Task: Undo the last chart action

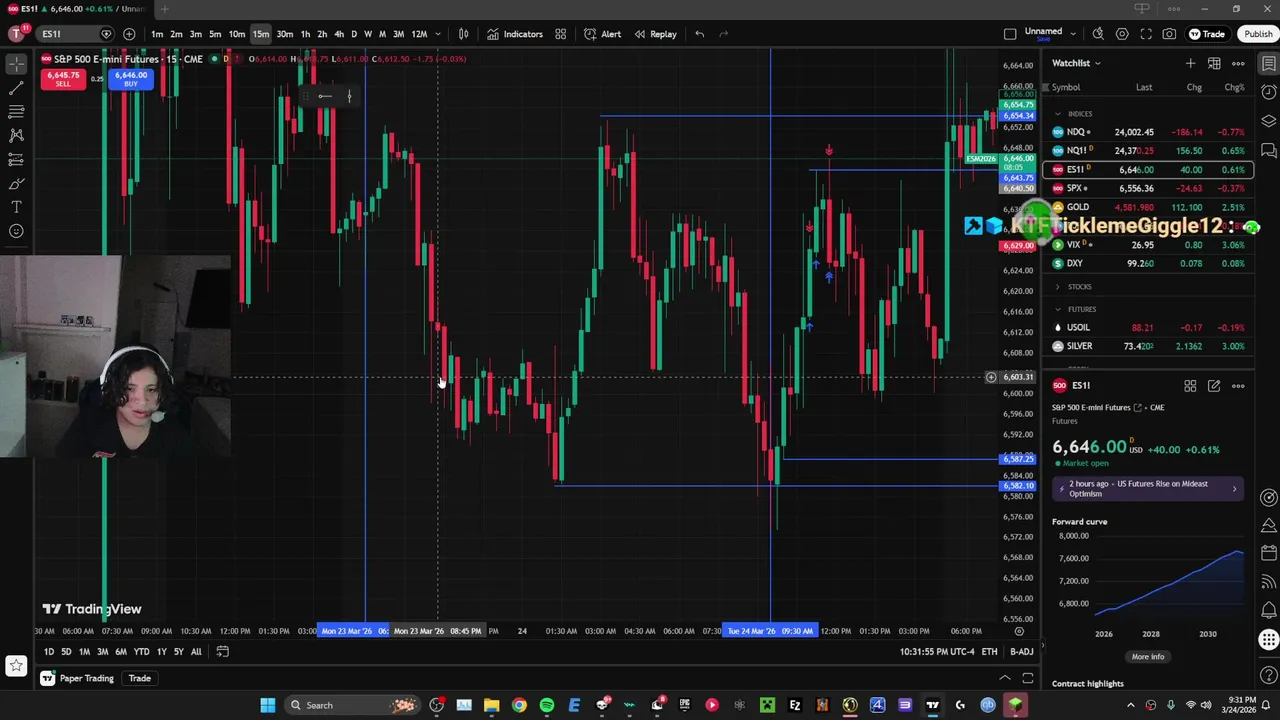Action: pos(699,34)
